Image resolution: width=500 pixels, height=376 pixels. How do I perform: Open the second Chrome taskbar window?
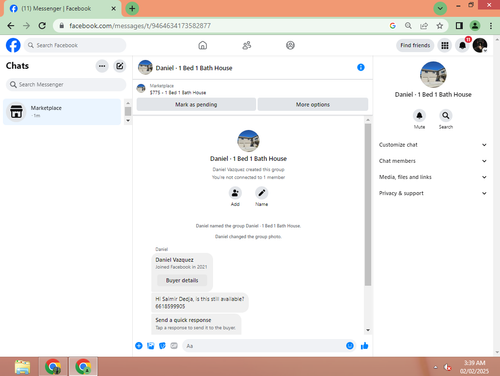(83, 367)
